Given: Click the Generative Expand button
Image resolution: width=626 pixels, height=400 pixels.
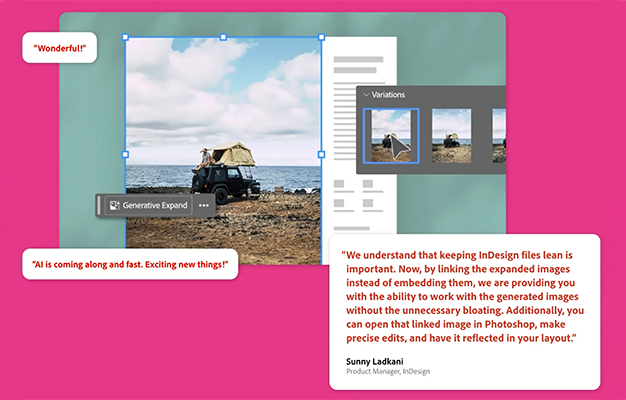Looking at the screenshot, I should tap(149, 205).
